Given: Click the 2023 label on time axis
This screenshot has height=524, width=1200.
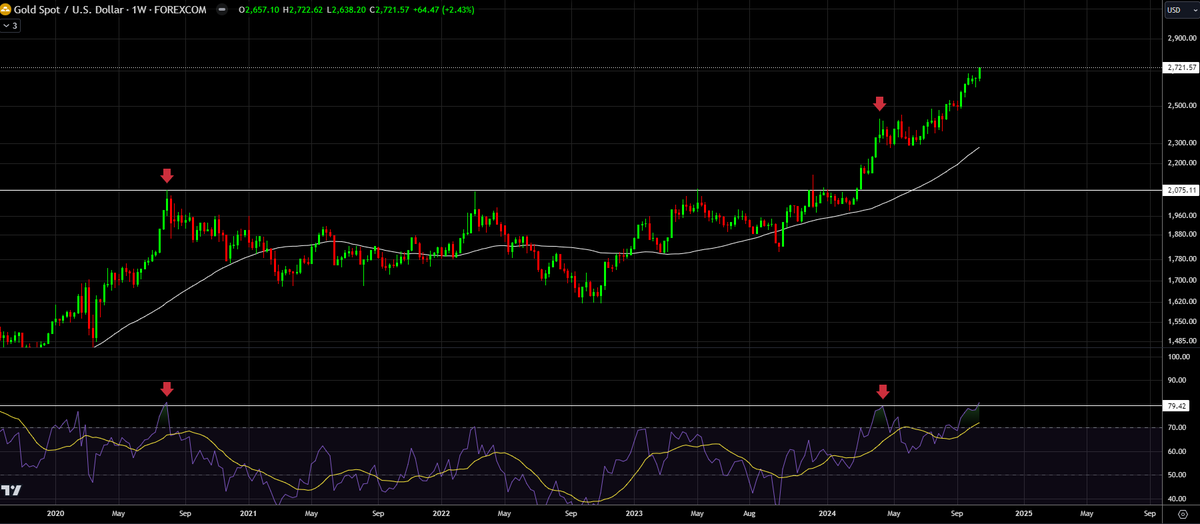Looking at the screenshot, I should (x=634, y=512).
